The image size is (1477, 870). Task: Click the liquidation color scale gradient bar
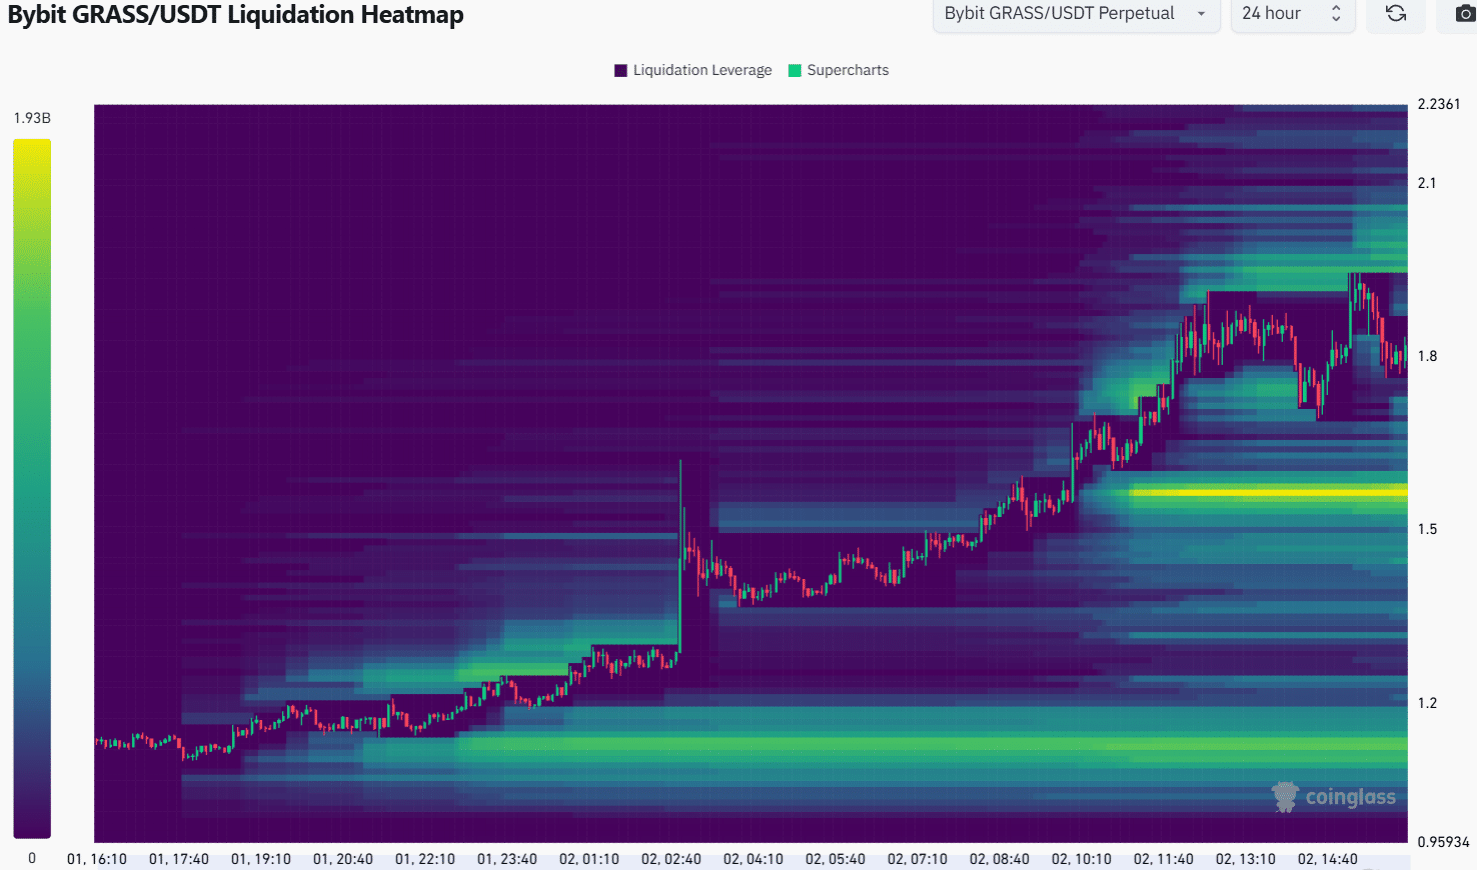click(32, 489)
